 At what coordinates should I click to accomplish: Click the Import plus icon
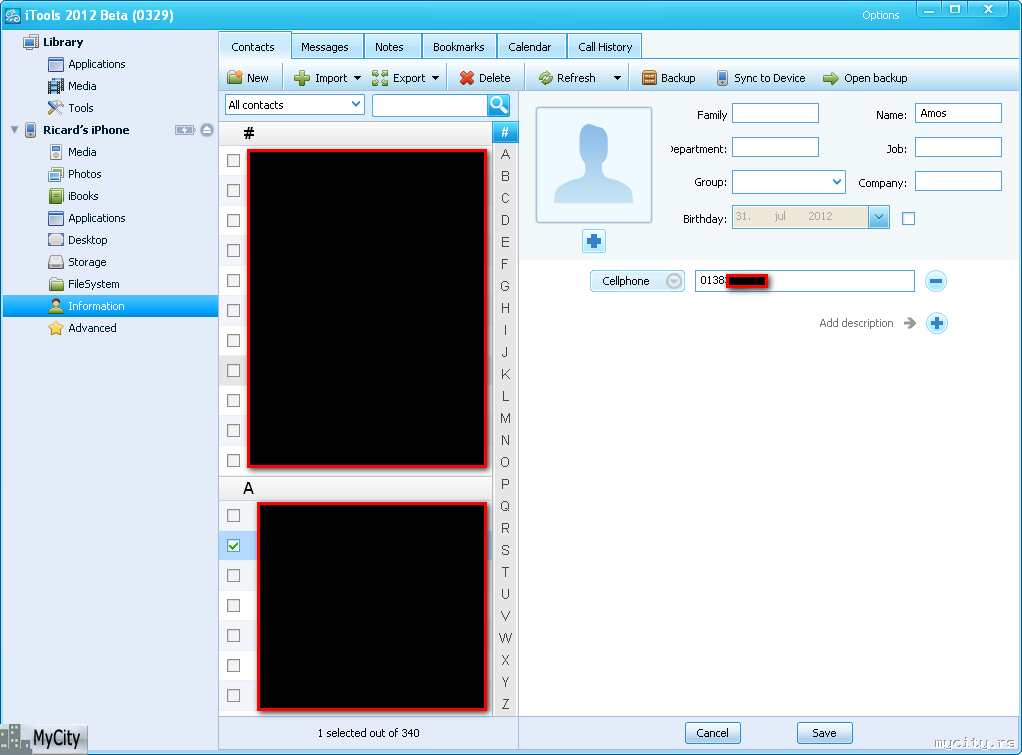pos(301,78)
